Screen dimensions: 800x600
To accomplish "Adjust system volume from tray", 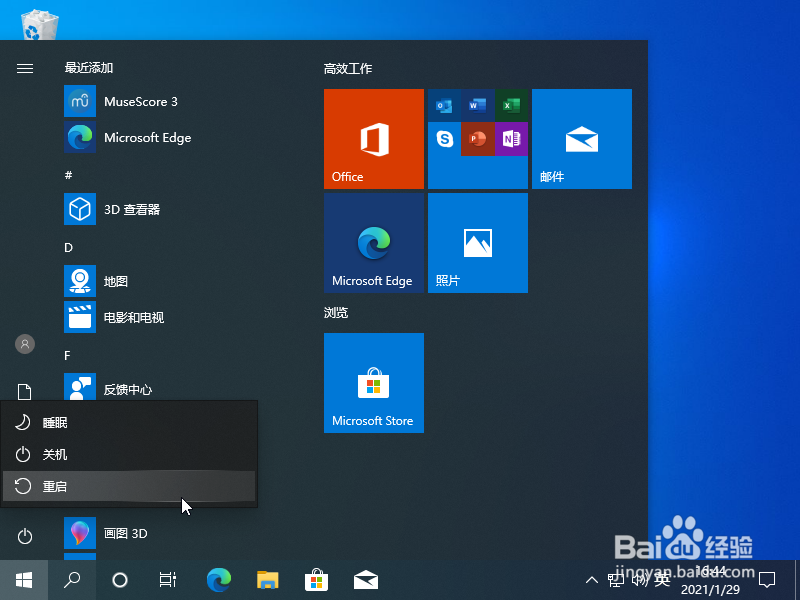I will [637, 579].
